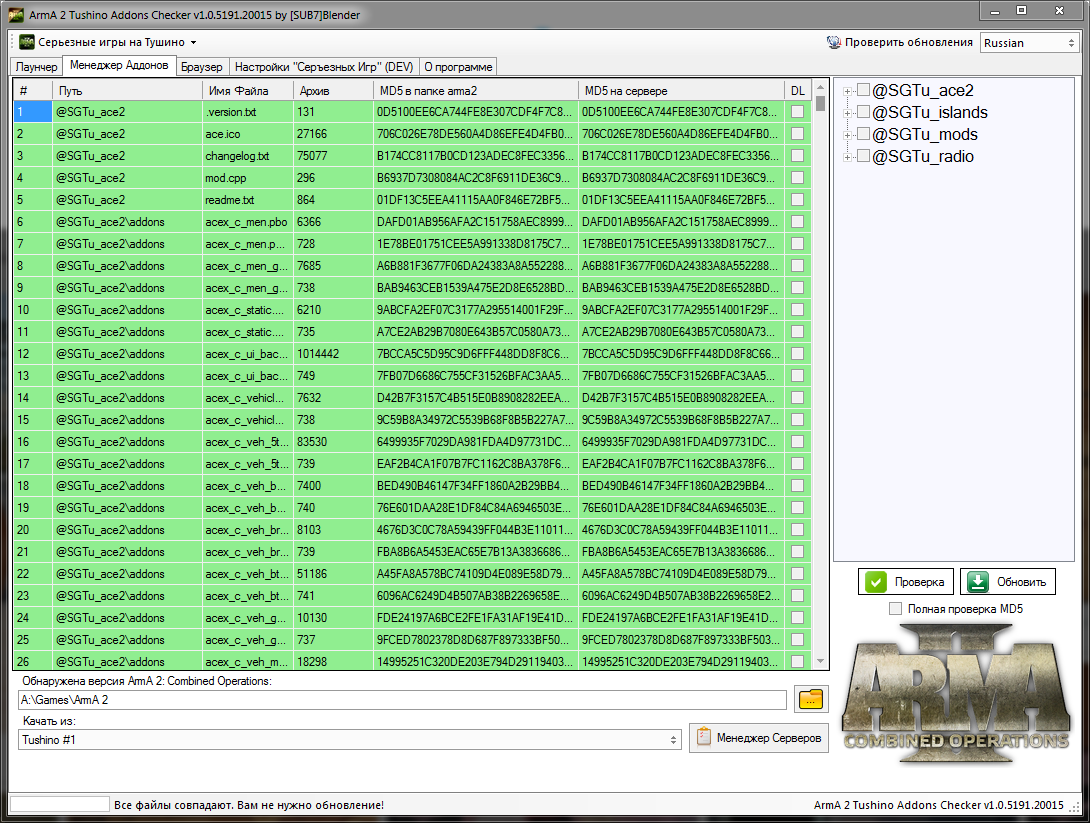Check the @SGTu_ace2 tree checkbox
Viewport: 1090px width, 823px height.
[863, 90]
